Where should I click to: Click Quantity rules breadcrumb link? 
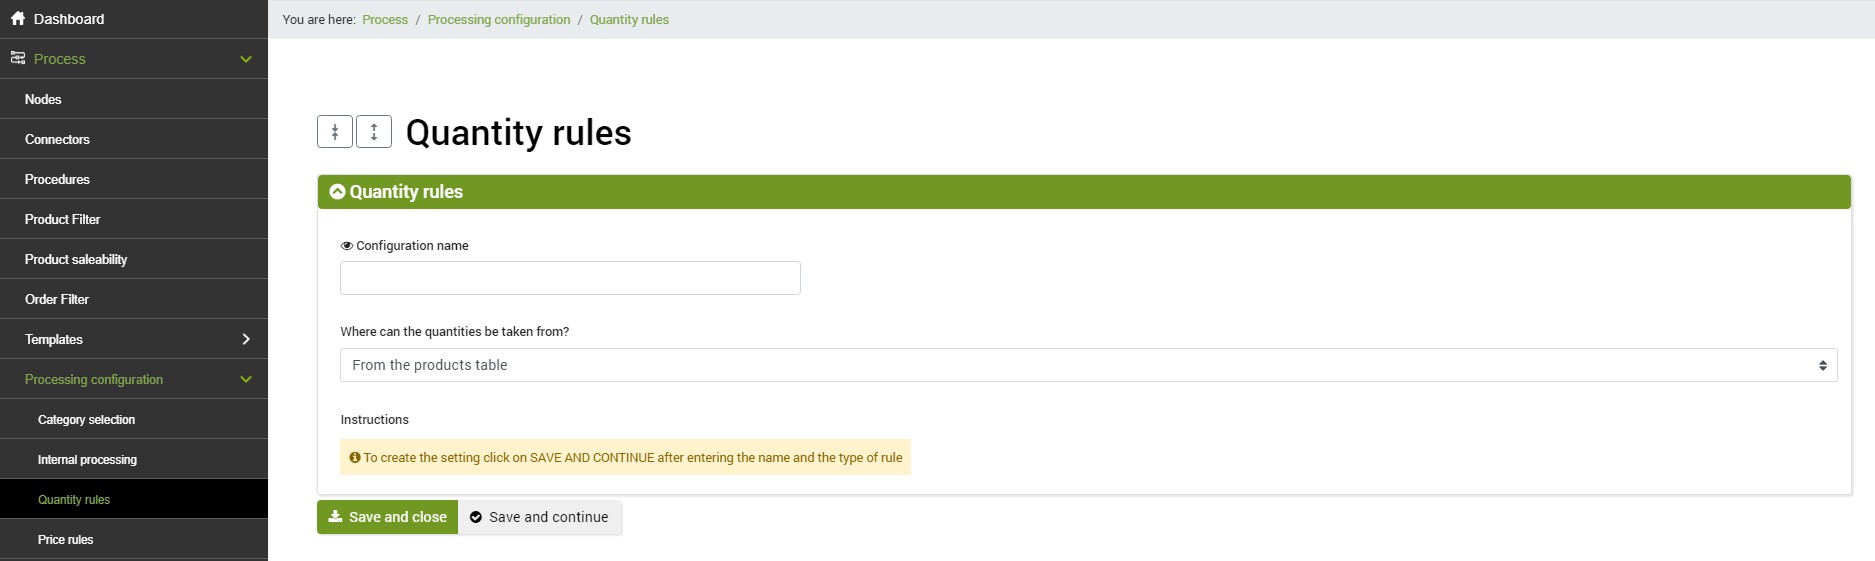click(629, 19)
